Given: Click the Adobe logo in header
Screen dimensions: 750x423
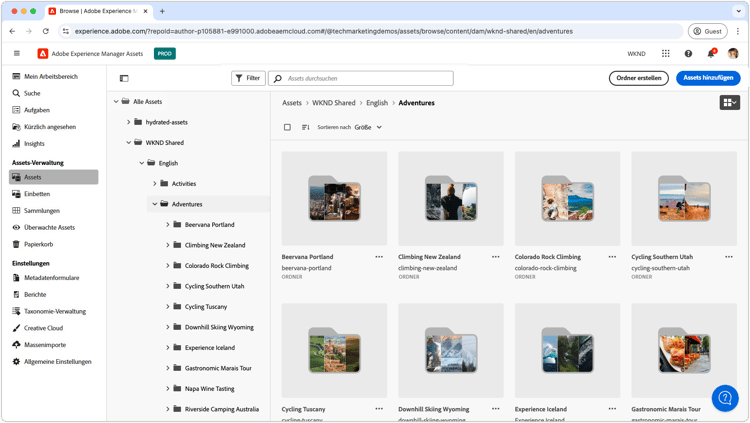Looking at the screenshot, I should (x=43, y=54).
